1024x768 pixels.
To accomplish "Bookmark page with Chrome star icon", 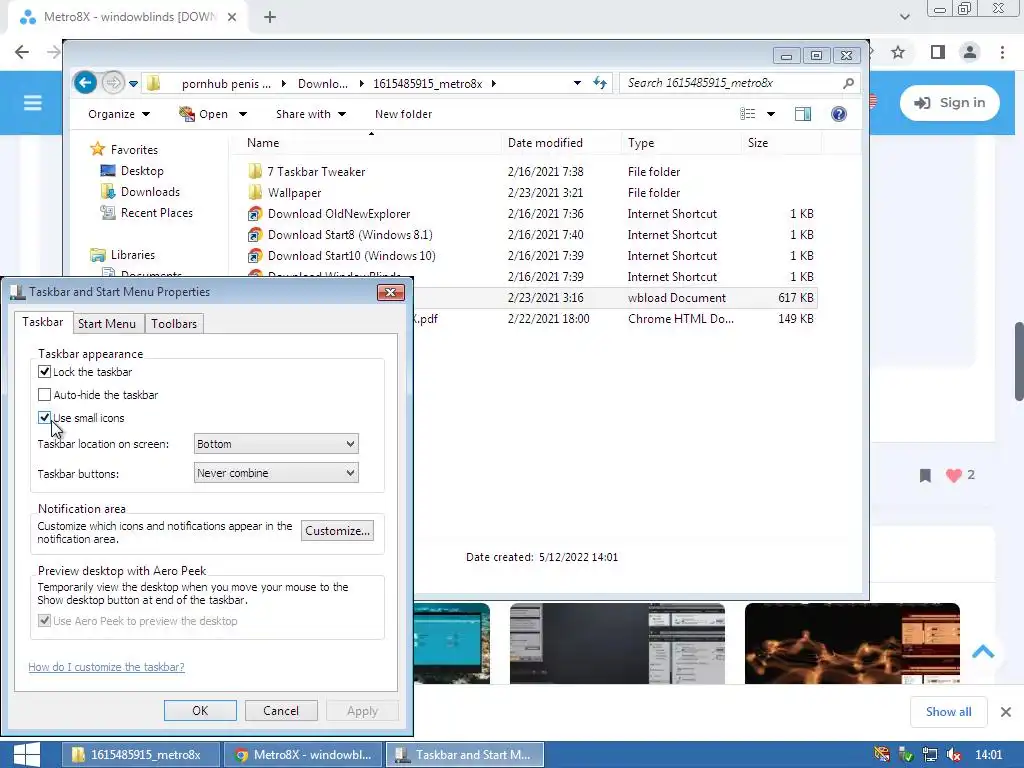I will pos(899,52).
